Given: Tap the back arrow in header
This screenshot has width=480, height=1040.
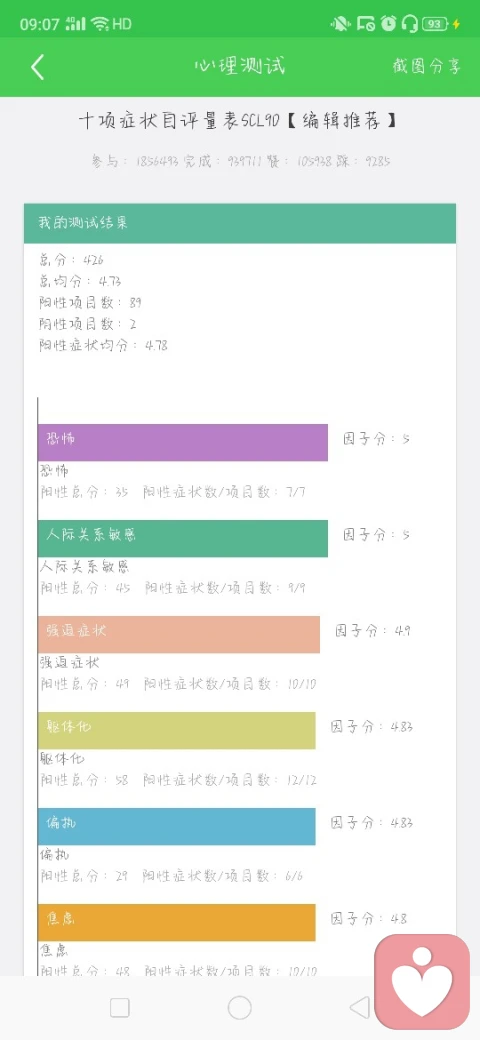Looking at the screenshot, I should pos(37,67).
